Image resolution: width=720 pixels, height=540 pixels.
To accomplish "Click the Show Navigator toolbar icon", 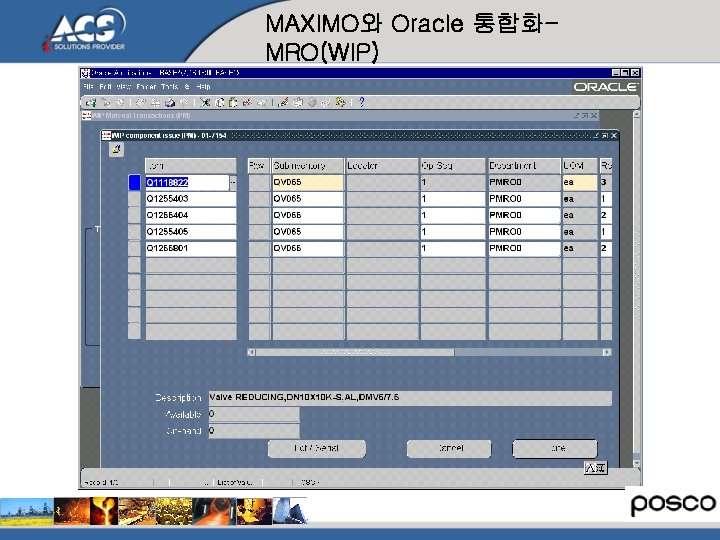I will pos(120,102).
